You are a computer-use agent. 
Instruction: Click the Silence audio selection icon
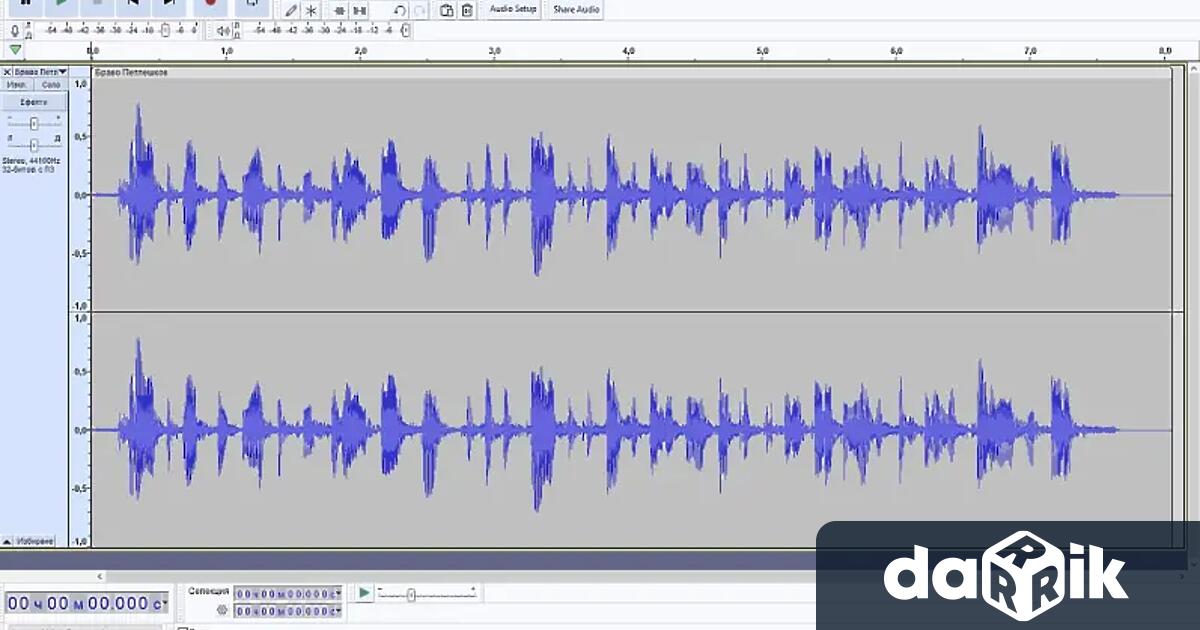click(x=360, y=10)
